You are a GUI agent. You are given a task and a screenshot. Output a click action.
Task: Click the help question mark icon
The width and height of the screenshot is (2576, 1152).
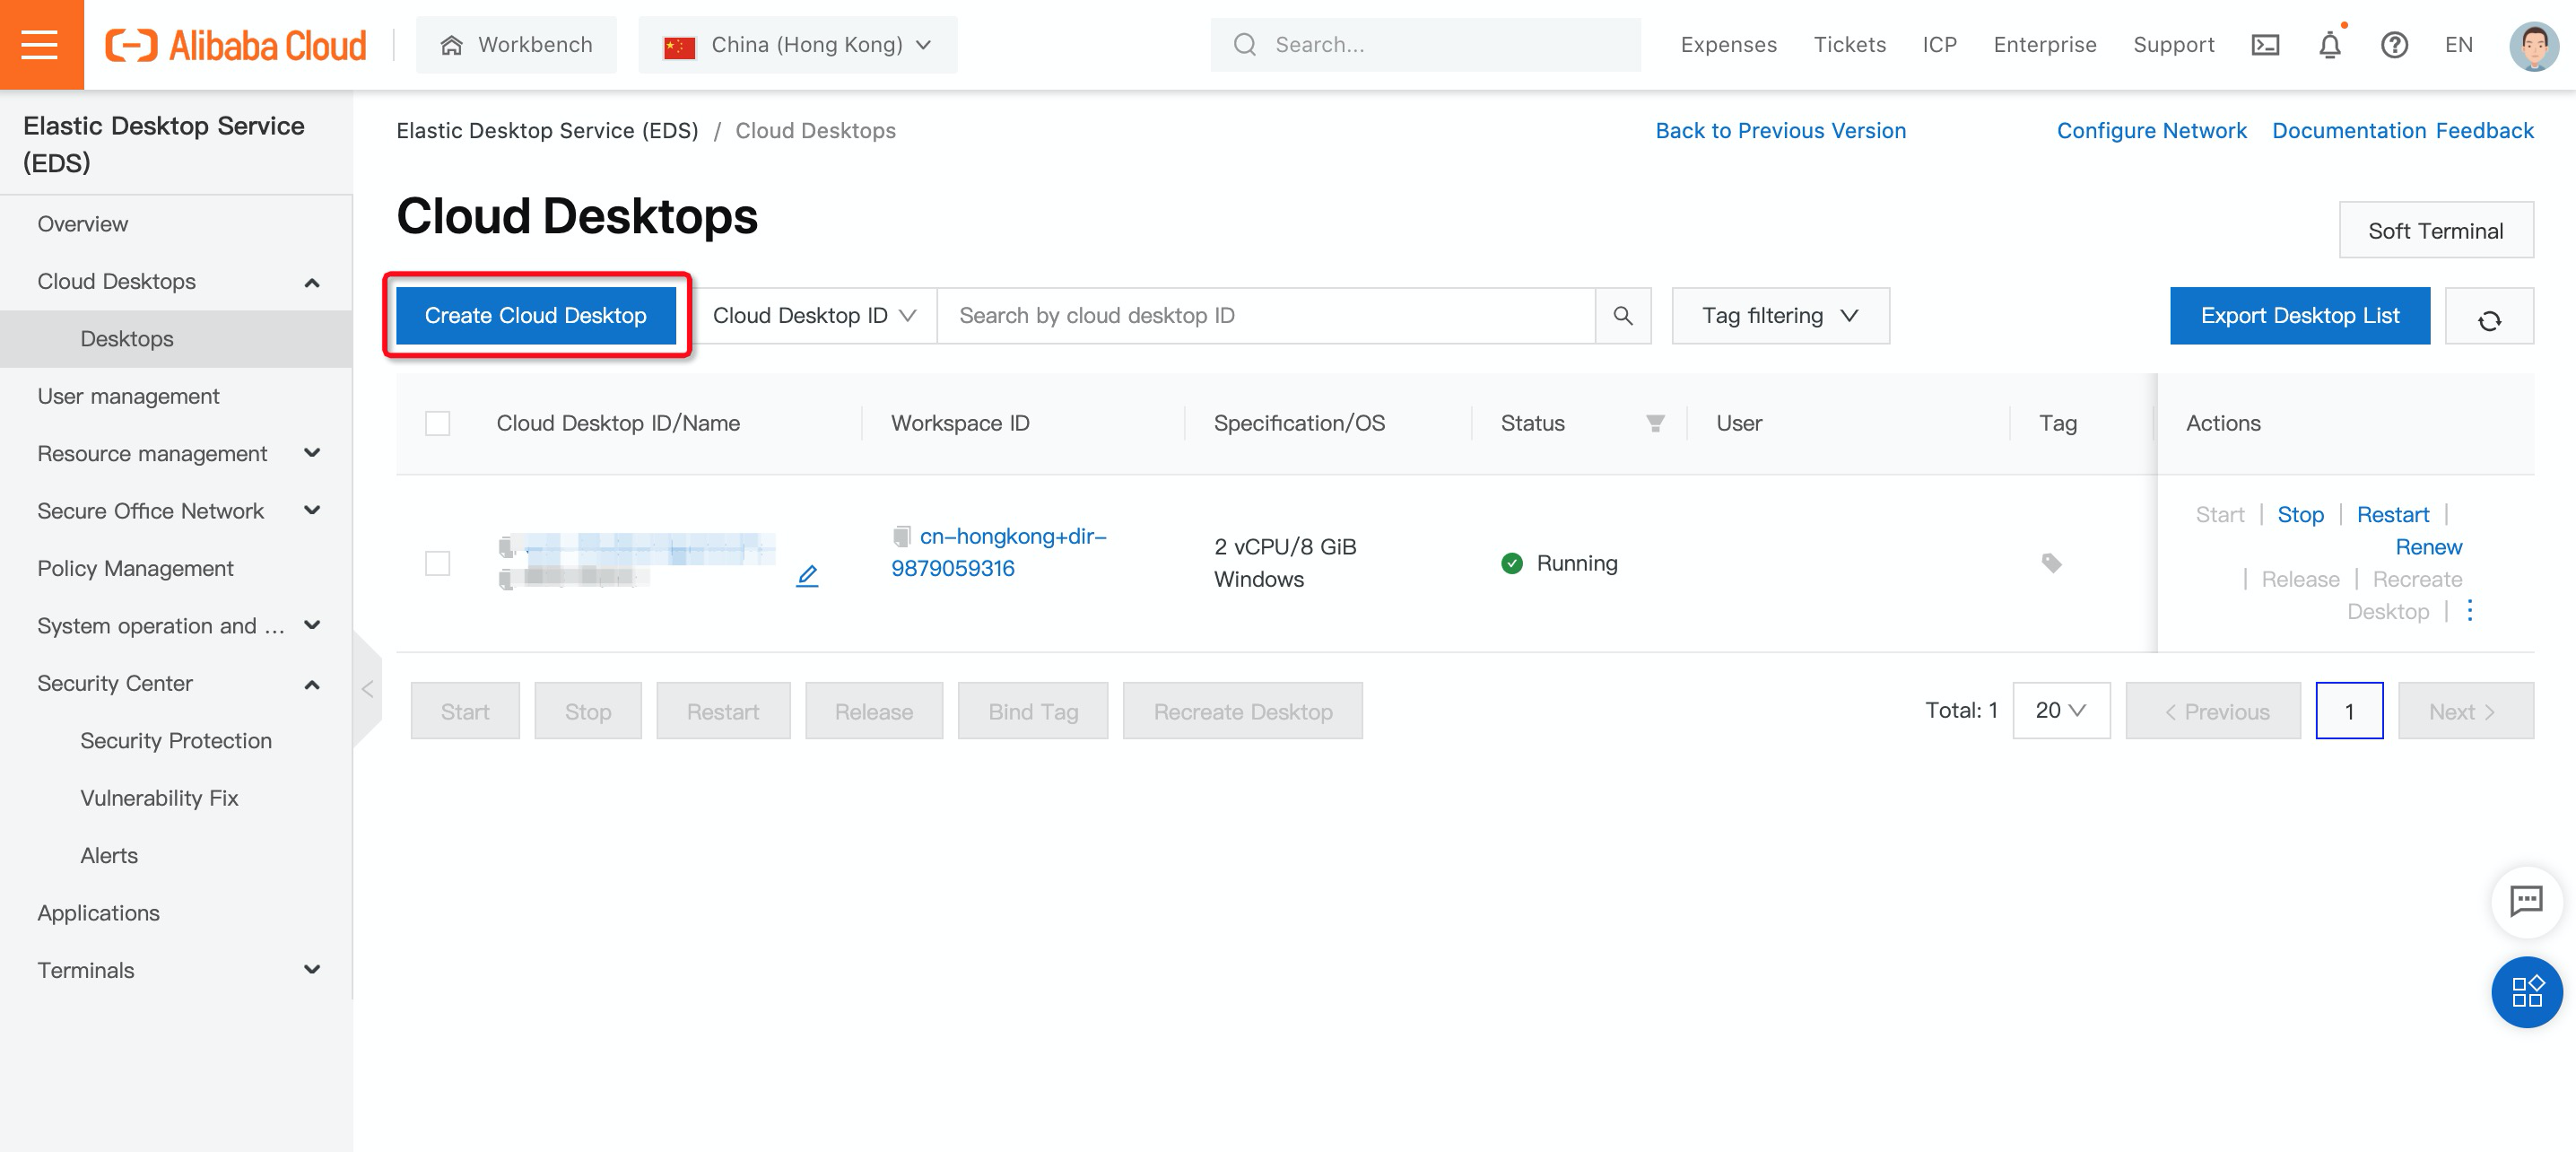(x=2394, y=45)
